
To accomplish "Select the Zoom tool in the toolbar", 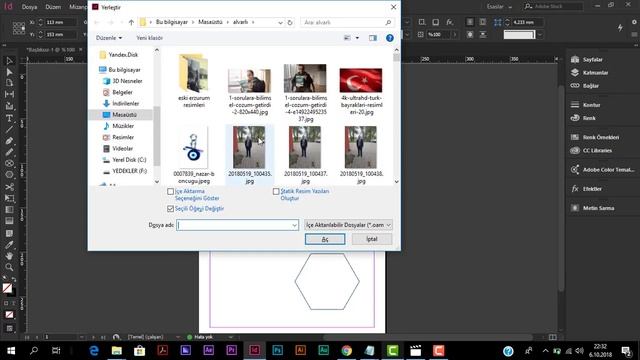I will [x=9, y=267].
